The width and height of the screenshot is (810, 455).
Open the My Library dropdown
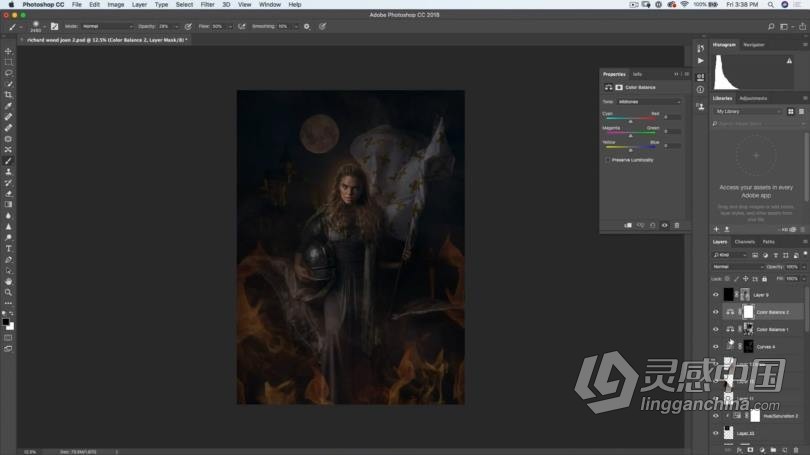tap(747, 112)
